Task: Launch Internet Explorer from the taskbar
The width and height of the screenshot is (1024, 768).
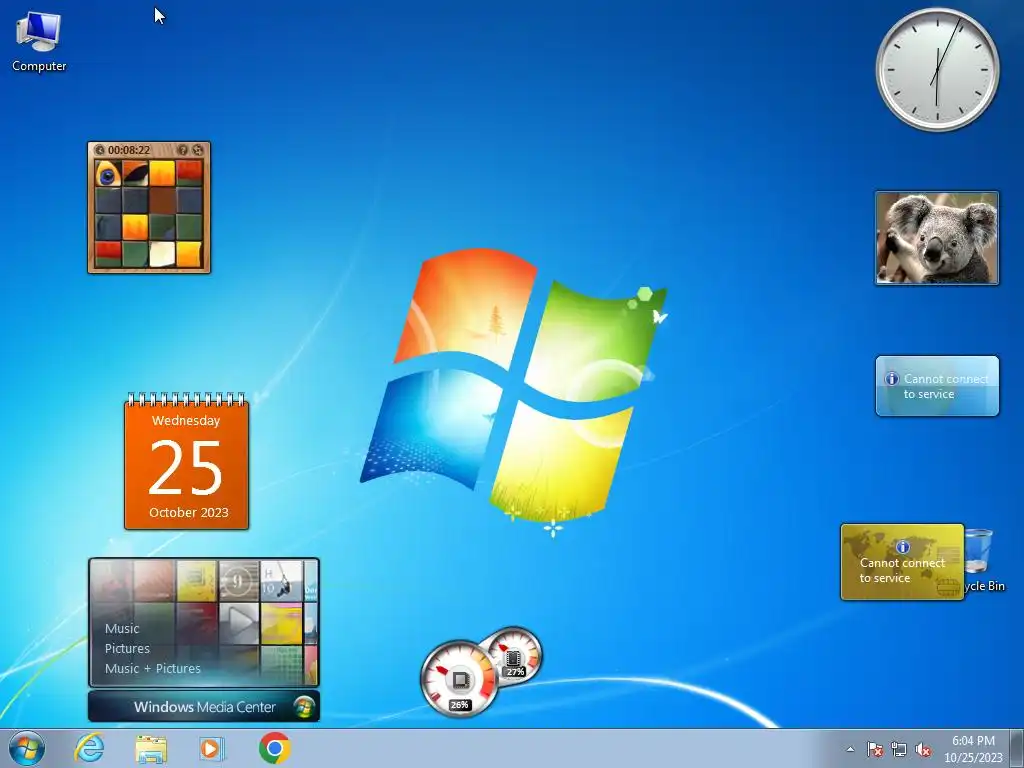Action: click(89, 748)
